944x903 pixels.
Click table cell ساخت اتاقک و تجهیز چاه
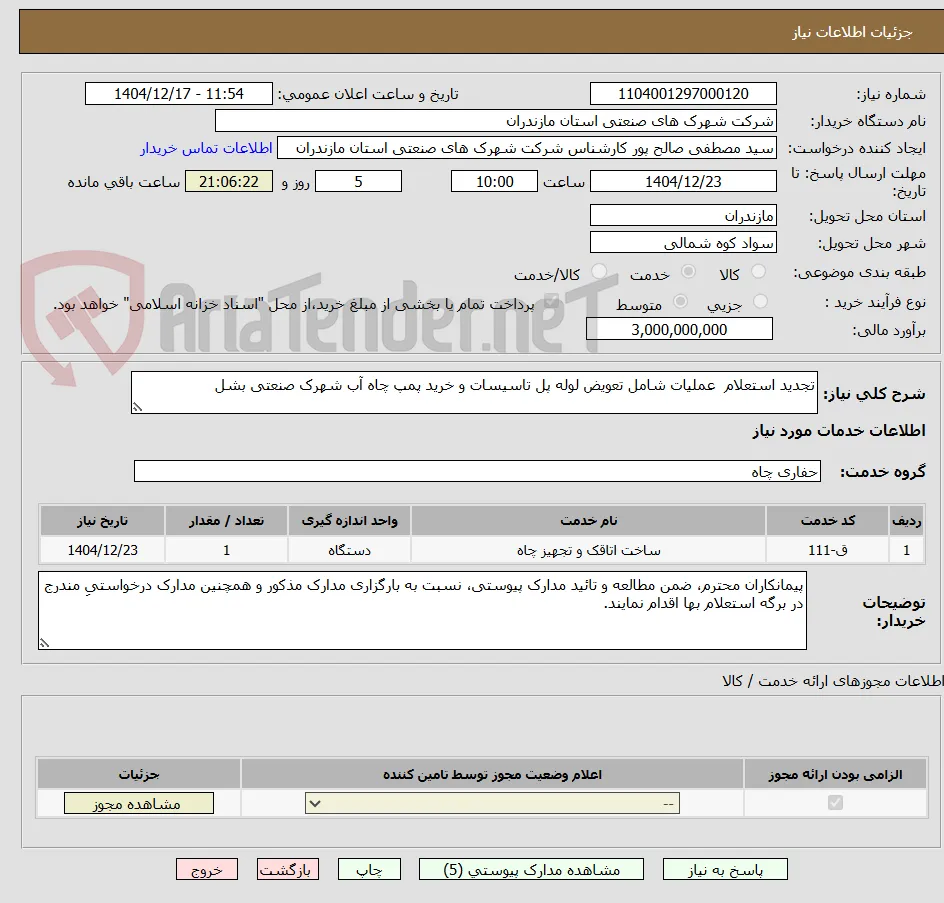[588, 550]
